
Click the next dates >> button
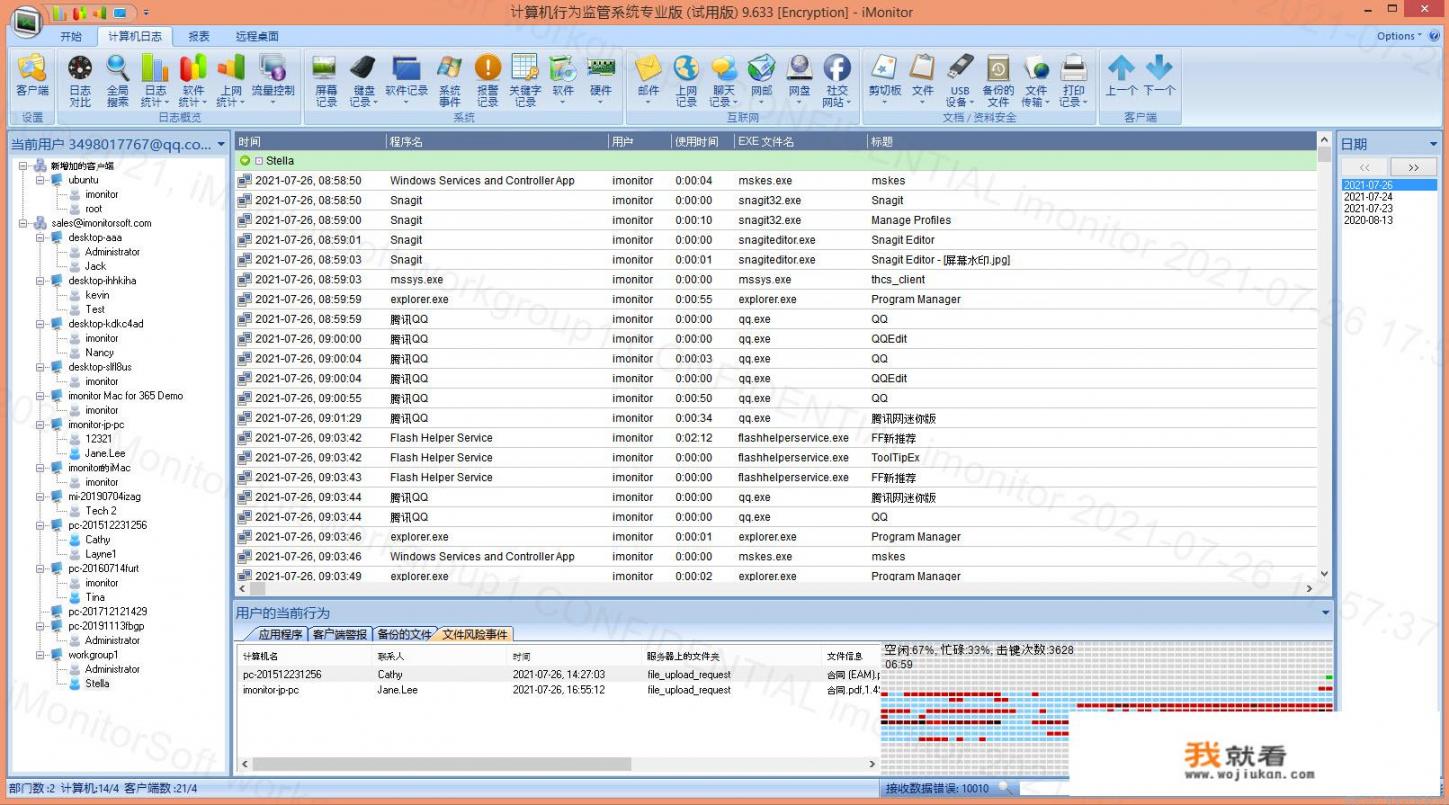pos(1413,167)
